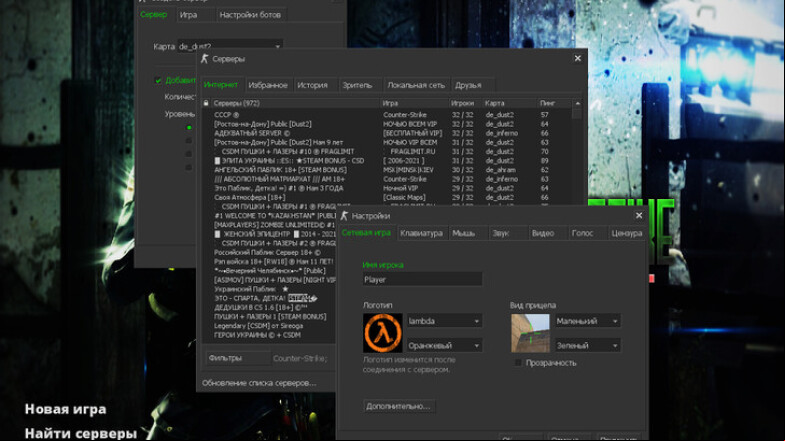Open the Клавиатура settings tab
Image resolution: width=785 pixels, height=441 pixels.
tap(421, 233)
